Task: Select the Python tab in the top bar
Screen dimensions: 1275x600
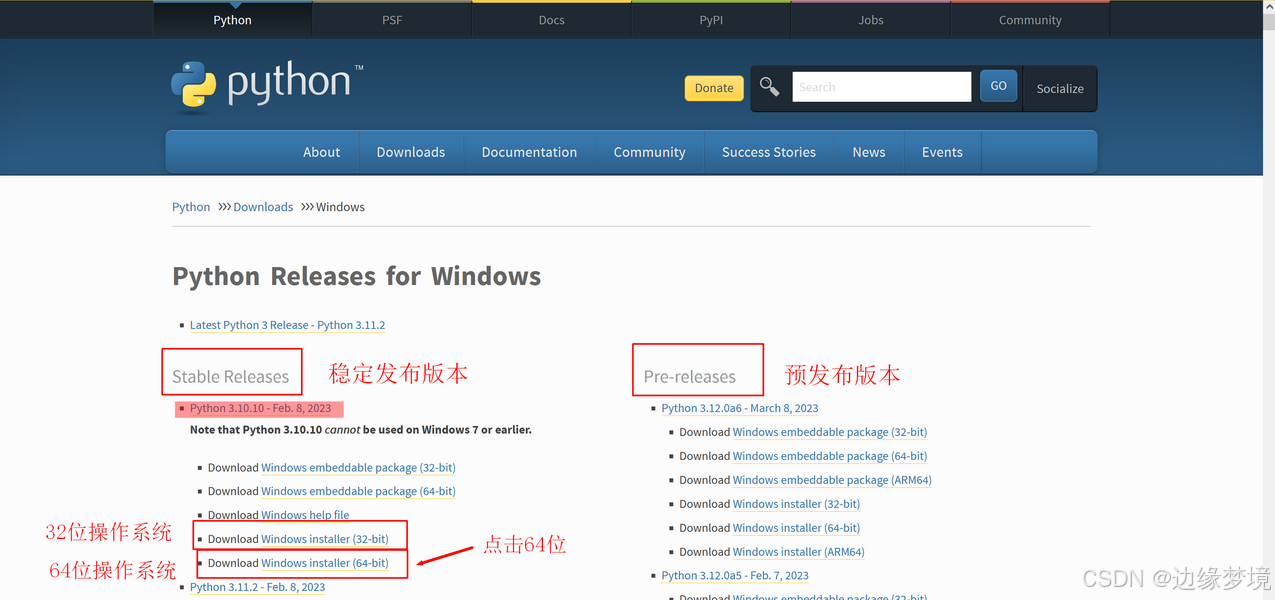Action: [x=232, y=19]
